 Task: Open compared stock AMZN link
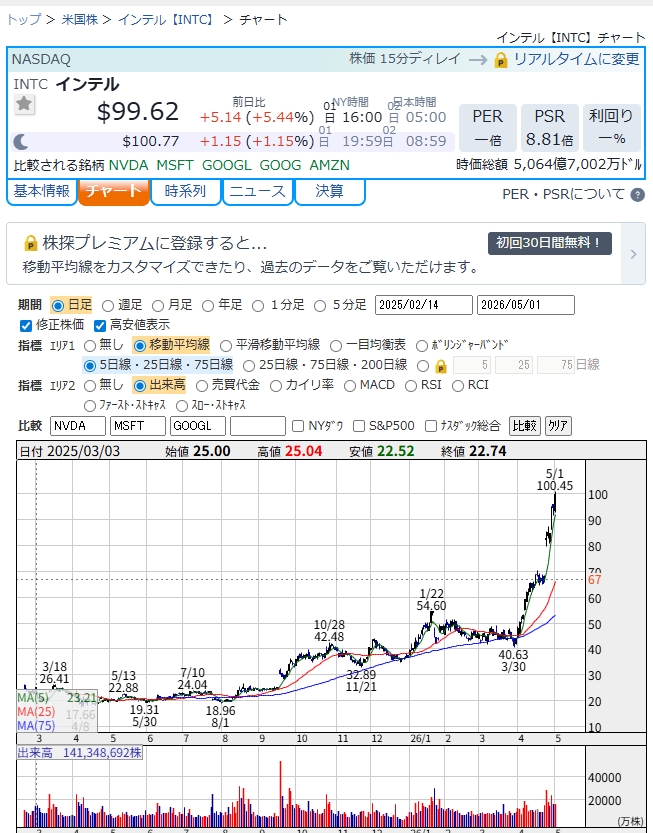click(329, 165)
